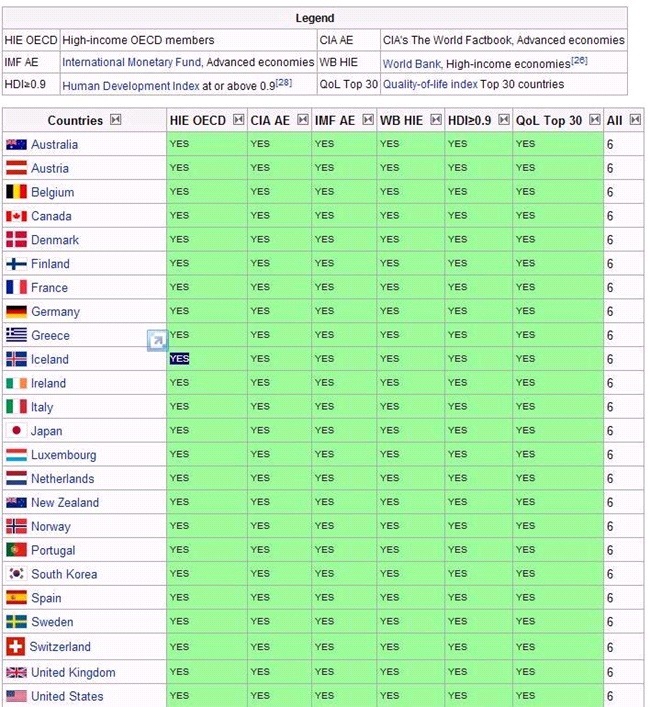Click the Greece flag icon
Image resolution: width=650 pixels, height=707 pixels.
(16, 335)
